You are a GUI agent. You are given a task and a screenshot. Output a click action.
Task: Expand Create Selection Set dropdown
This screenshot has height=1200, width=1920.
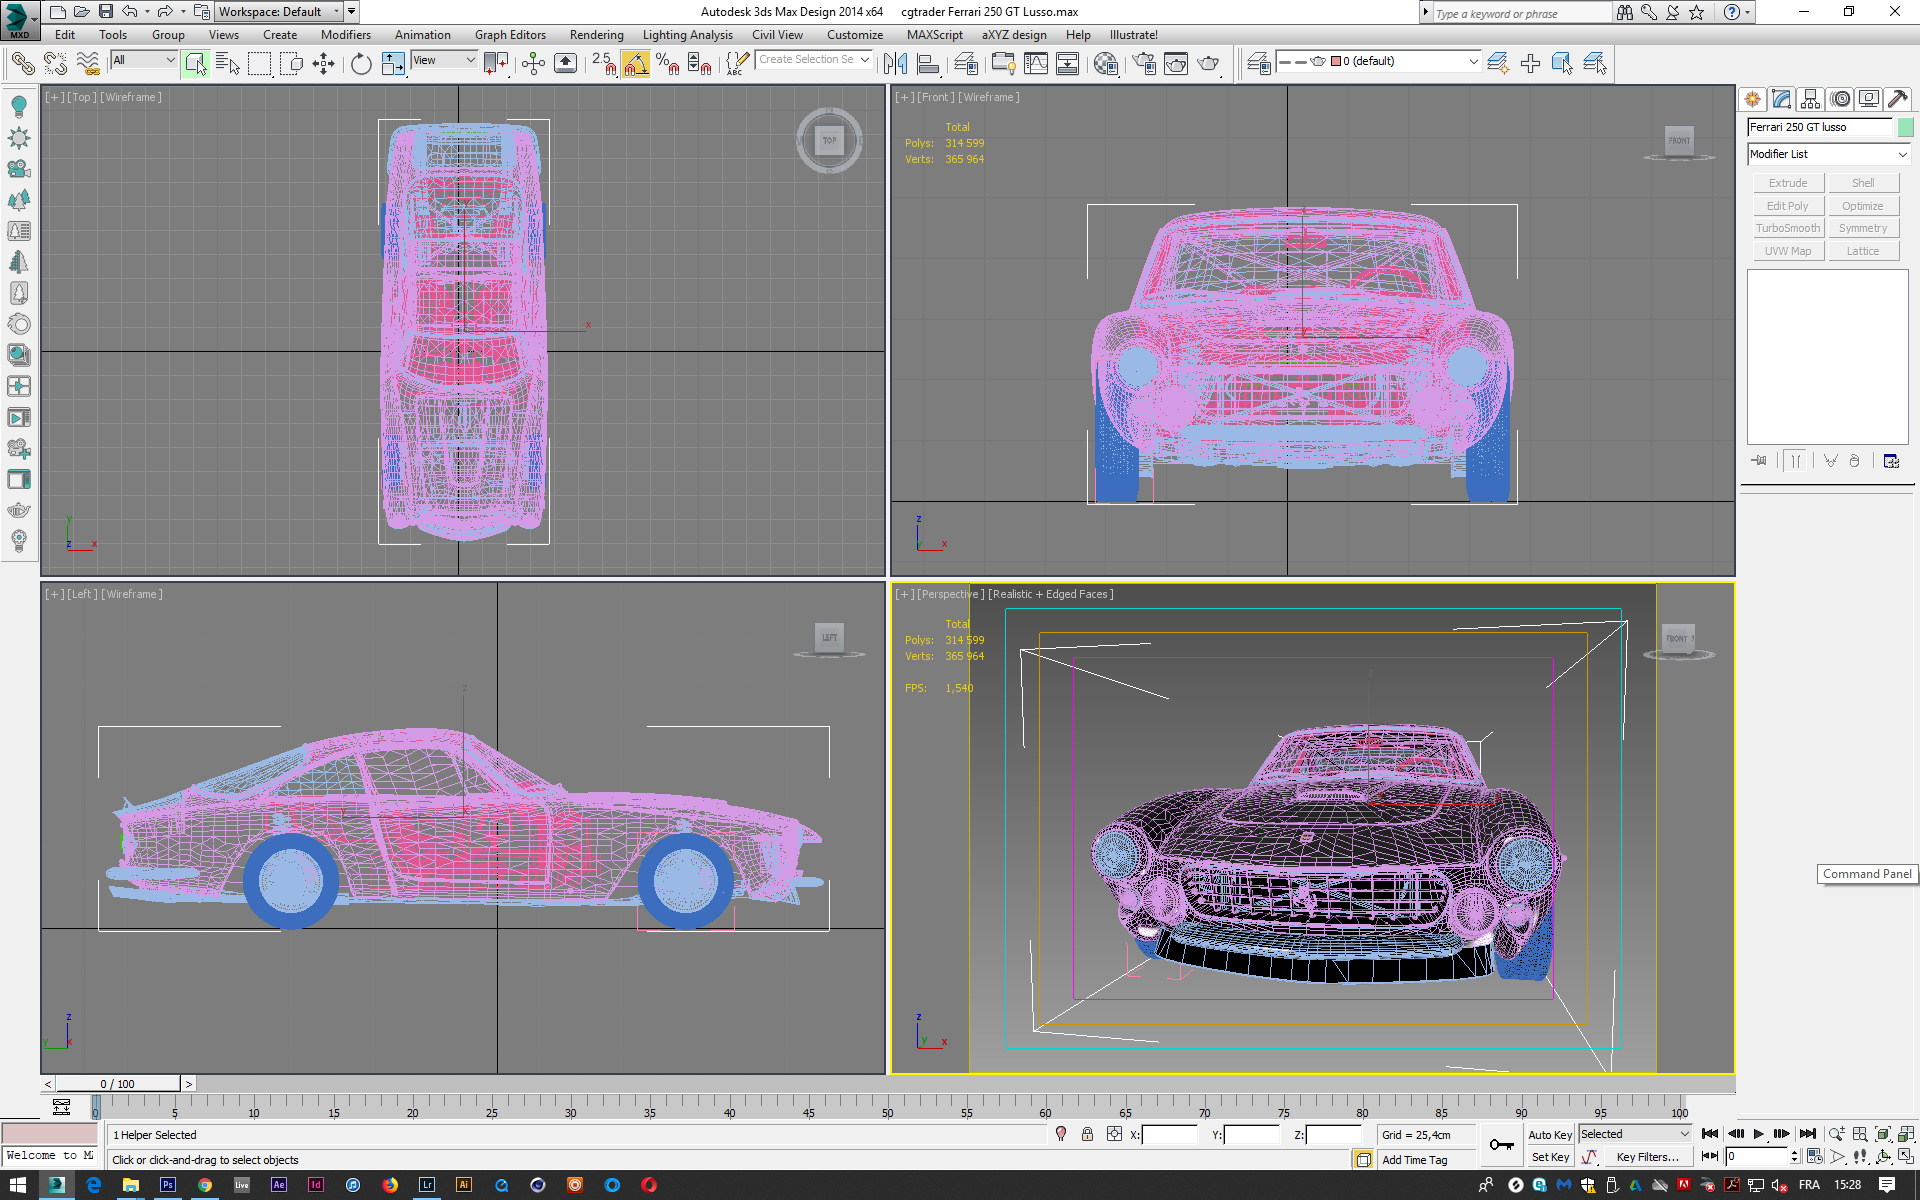tap(865, 60)
